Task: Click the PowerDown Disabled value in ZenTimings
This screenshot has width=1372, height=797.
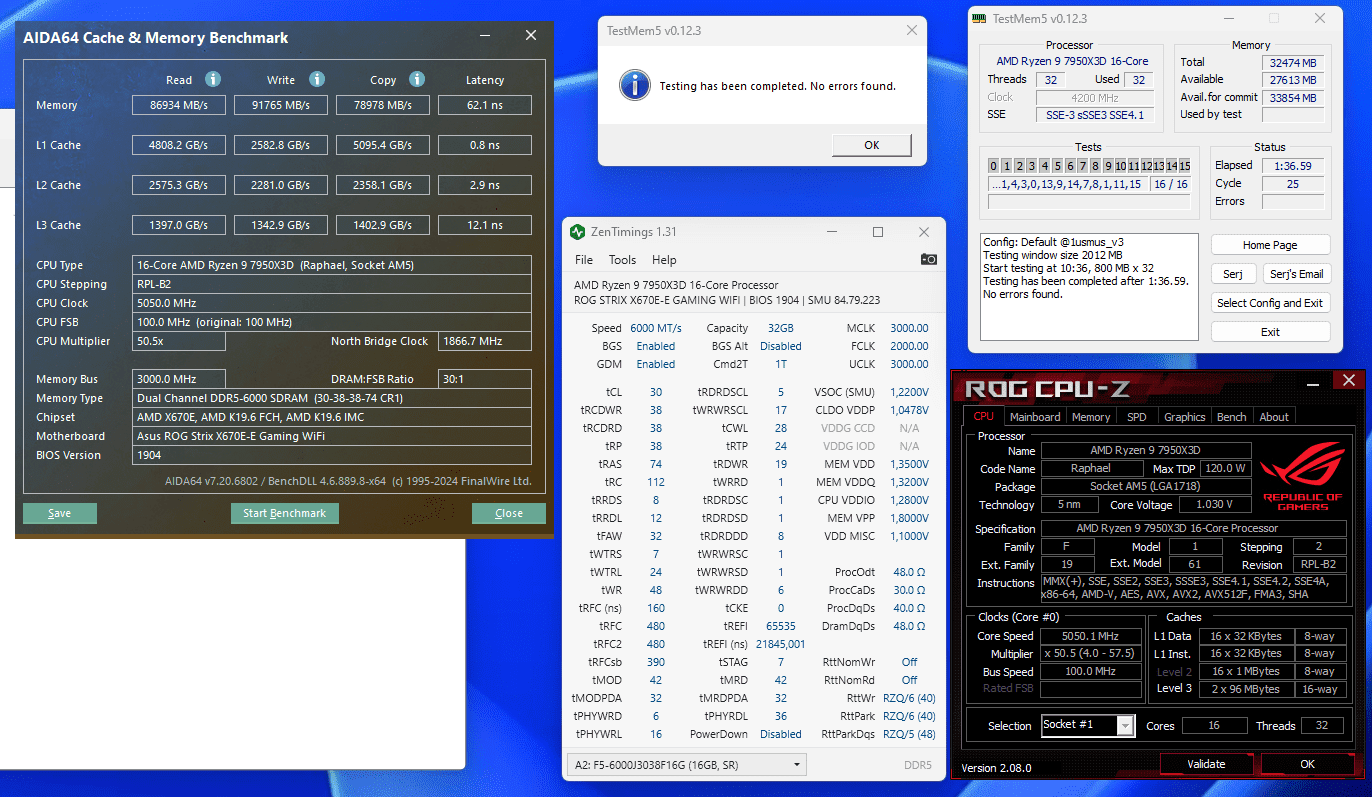Action: coord(781,734)
